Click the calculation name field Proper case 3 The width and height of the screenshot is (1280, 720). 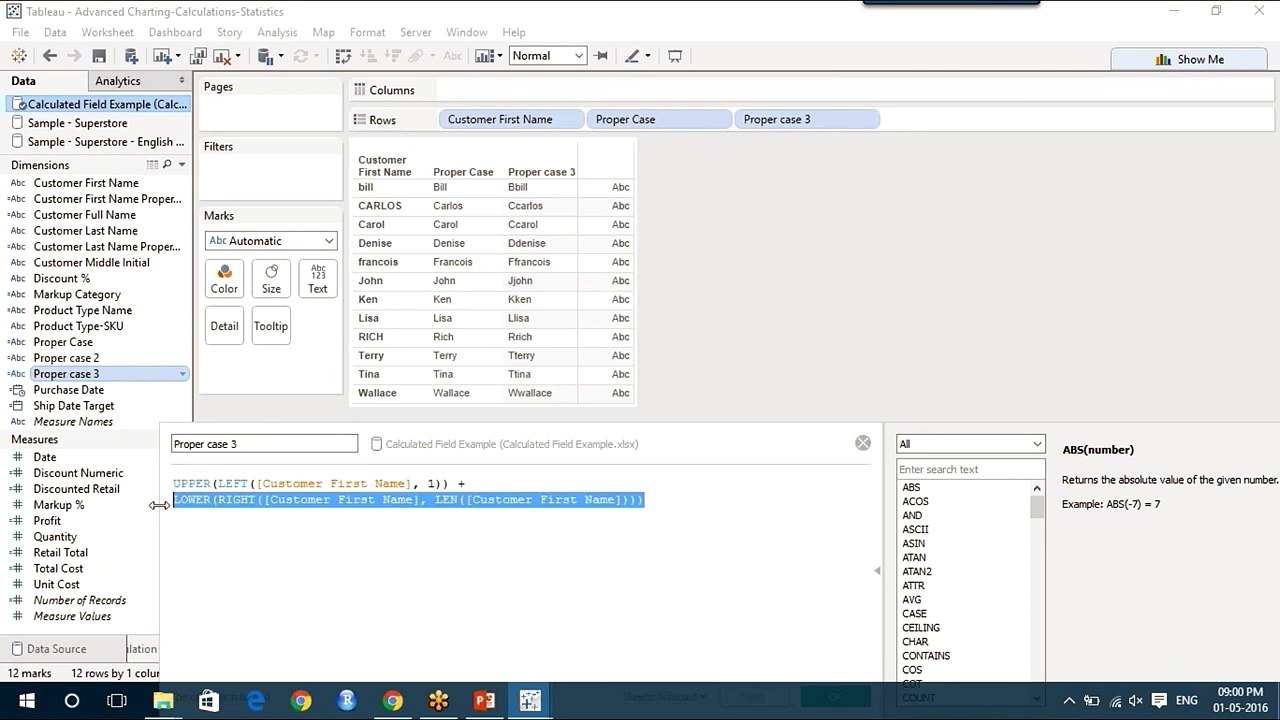(264, 444)
